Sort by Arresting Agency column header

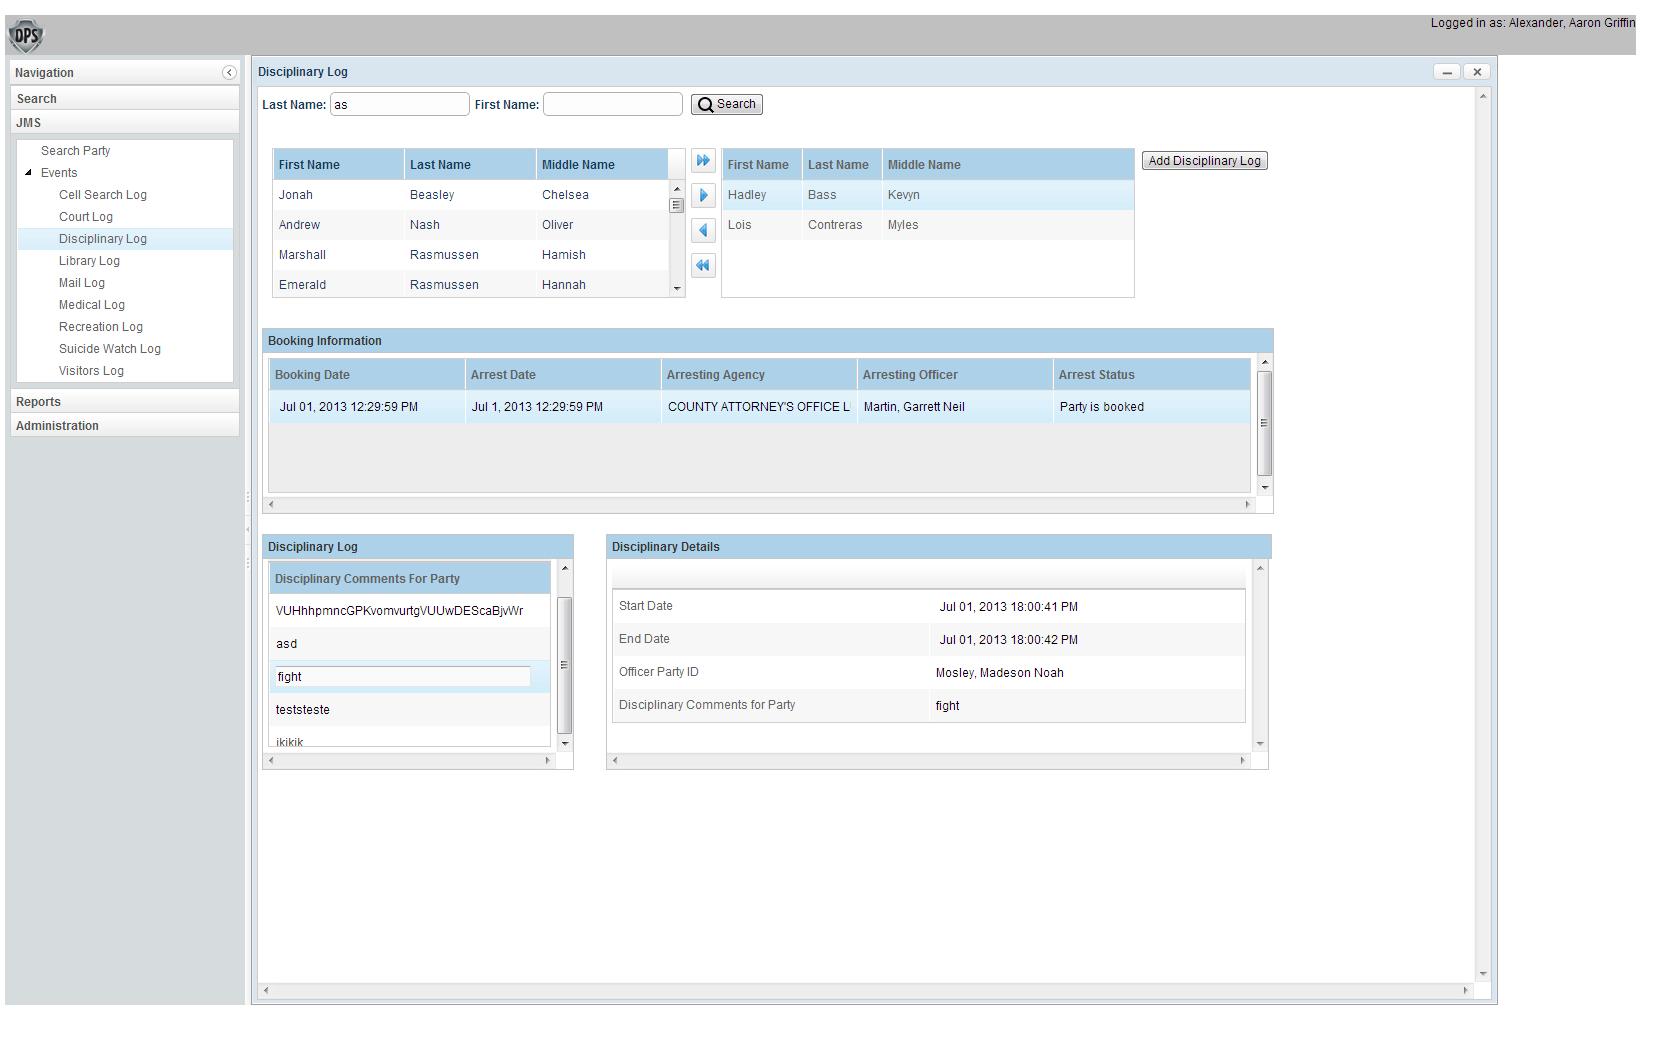(759, 374)
